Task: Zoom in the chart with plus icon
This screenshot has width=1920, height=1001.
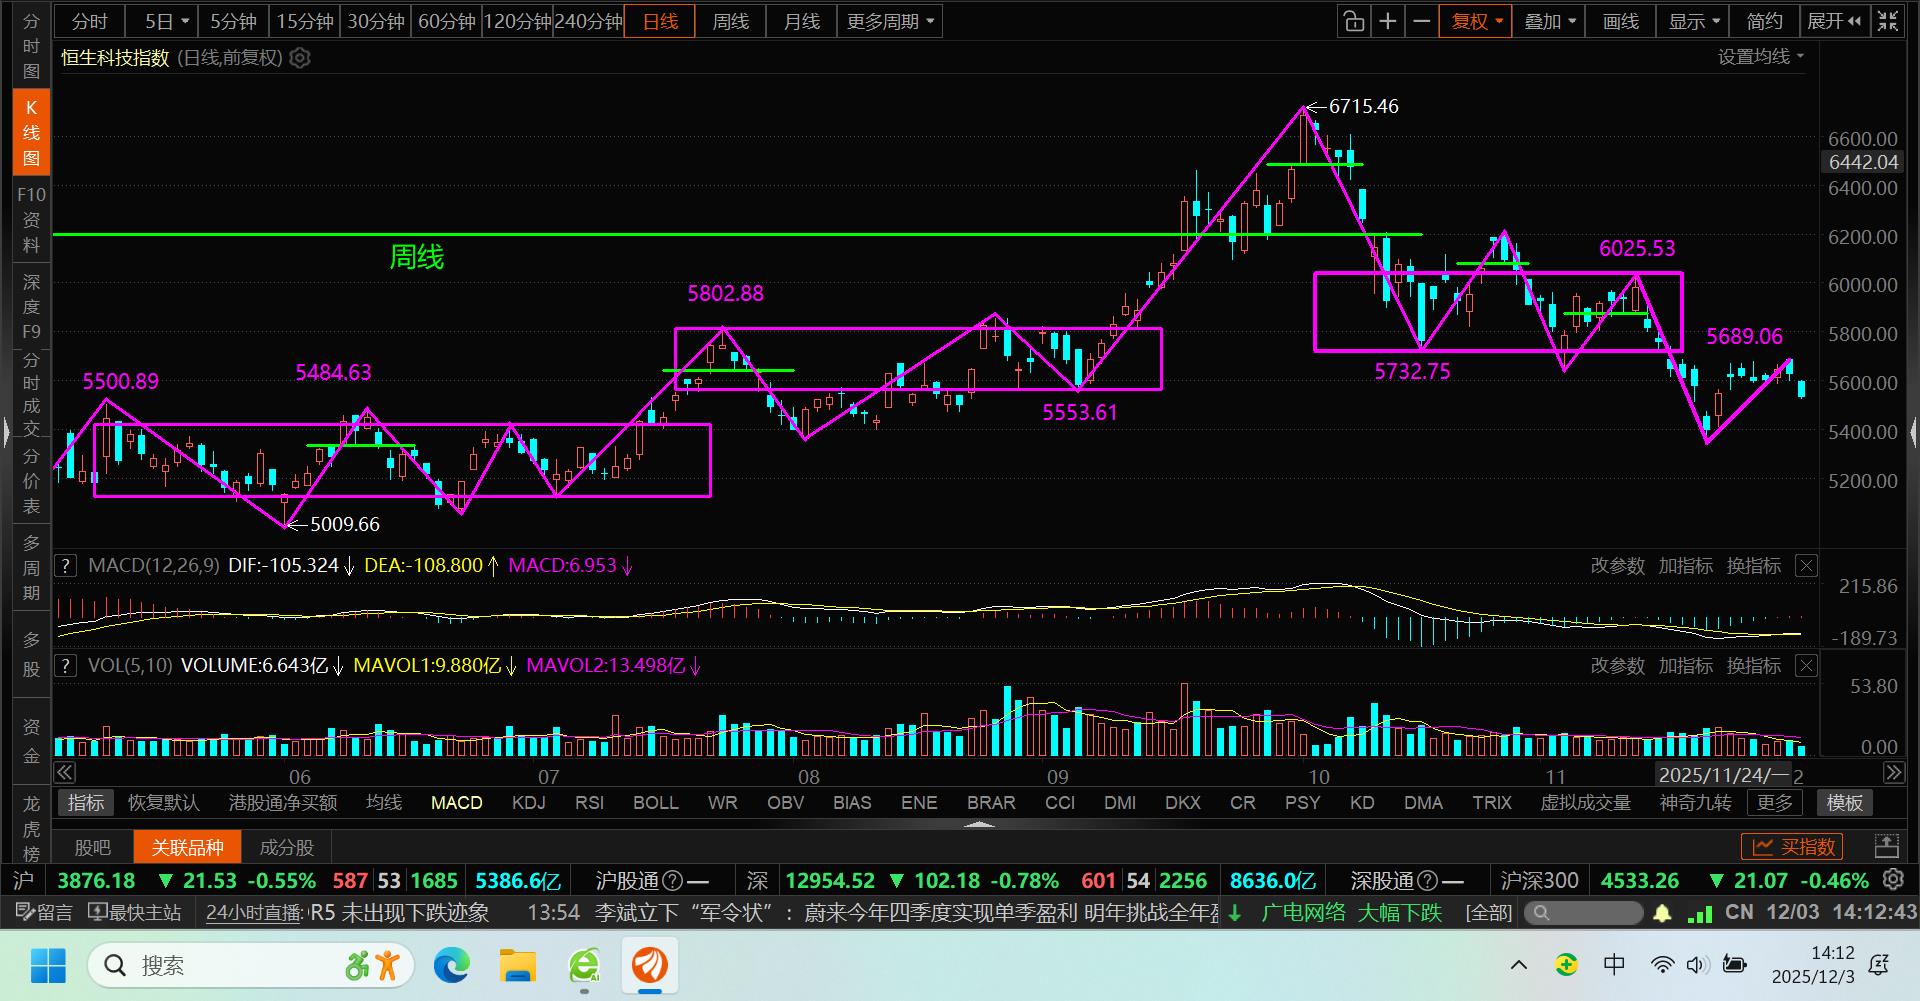Action: click(x=1388, y=21)
